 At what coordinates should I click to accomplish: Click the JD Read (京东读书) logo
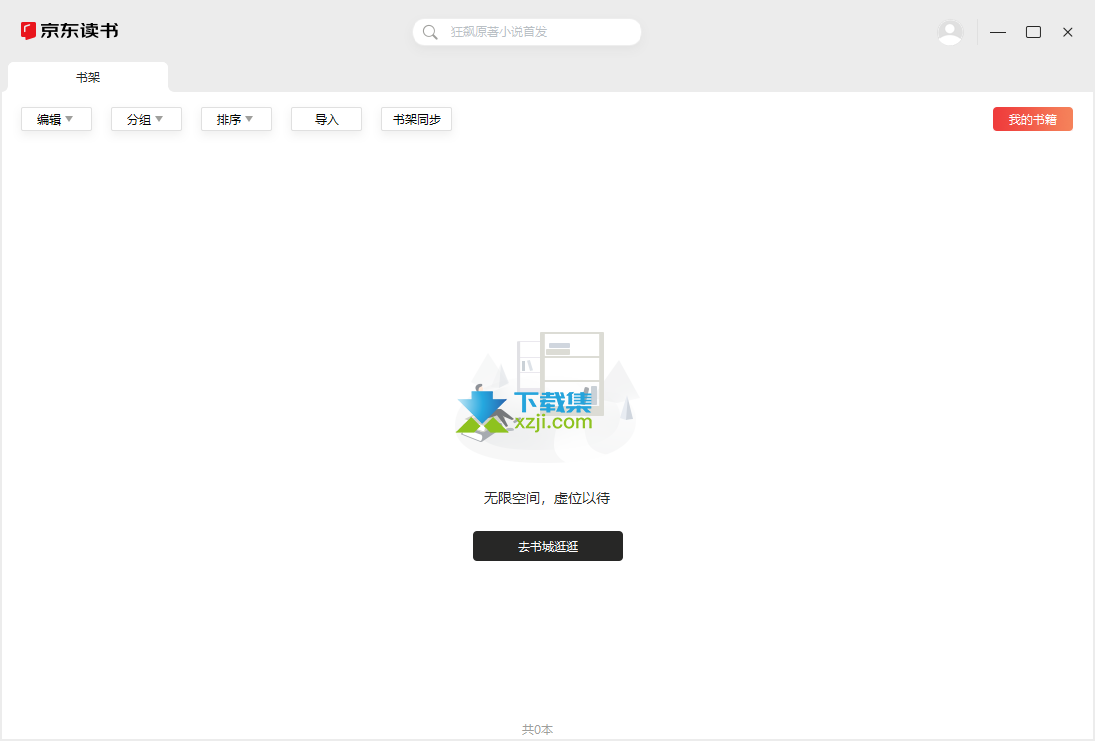point(69,31)
